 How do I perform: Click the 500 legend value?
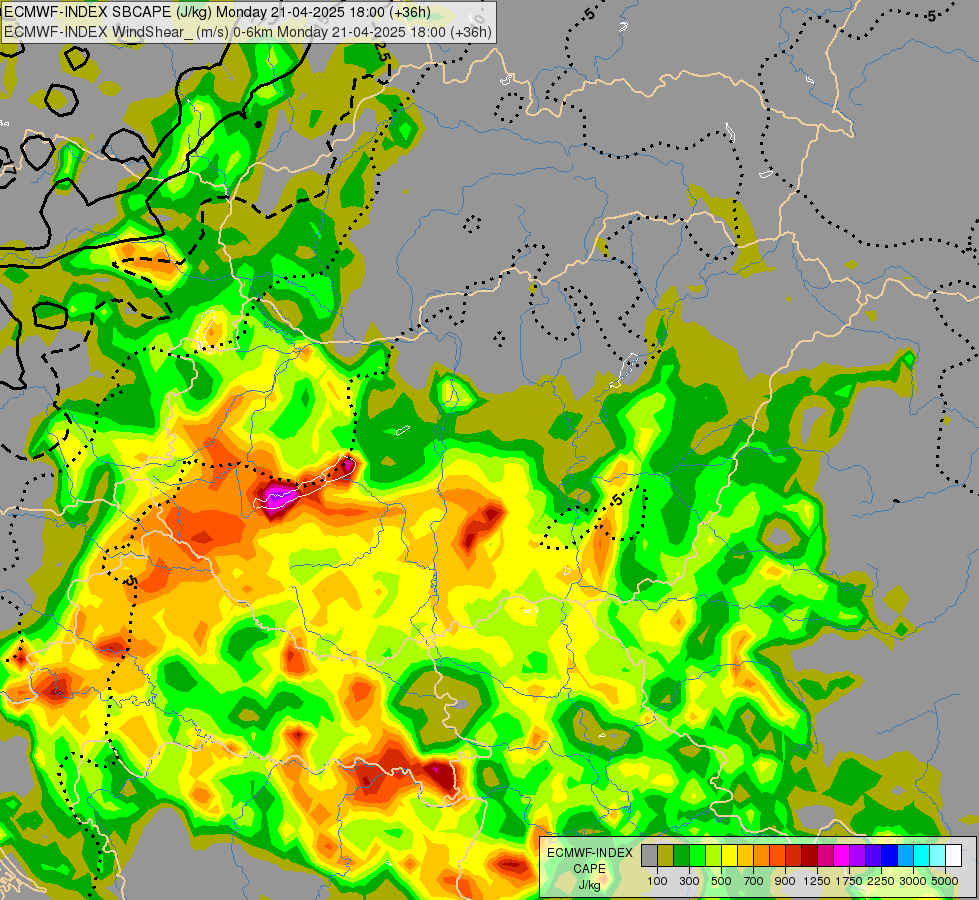point(721,881)
